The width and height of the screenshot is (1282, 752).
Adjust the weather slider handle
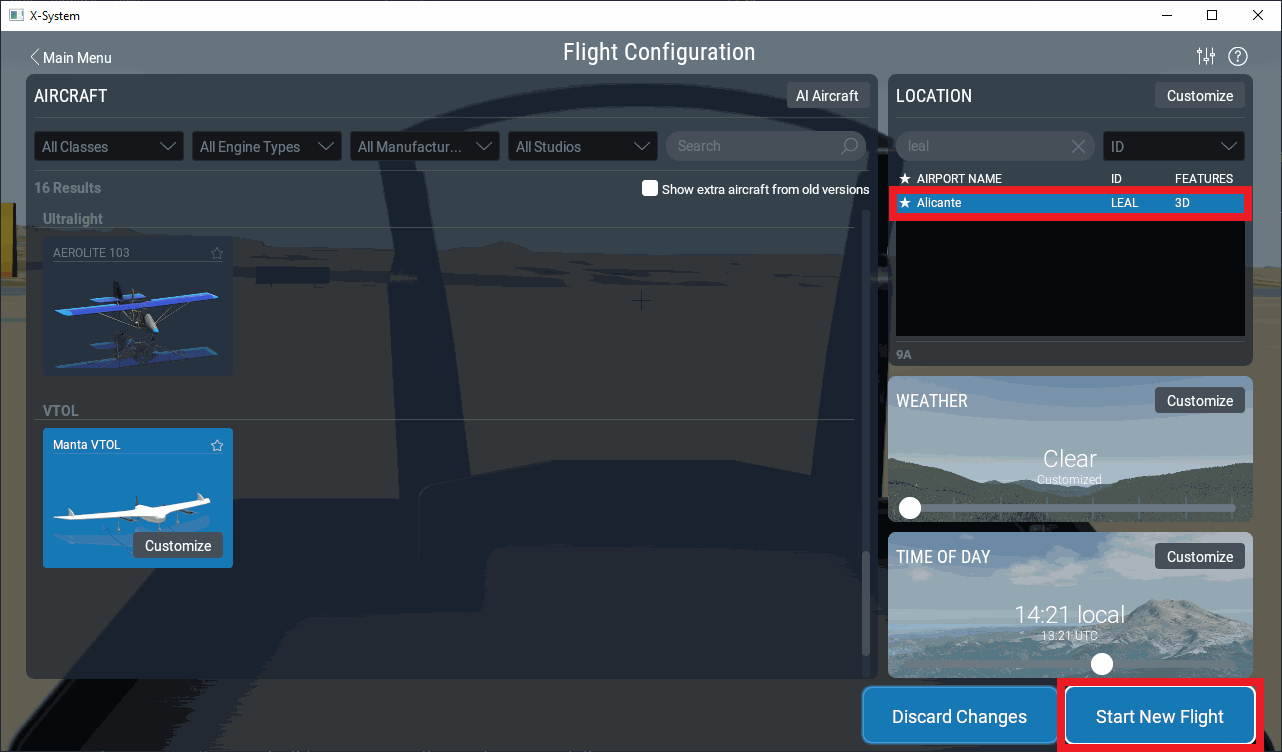[910, 508]
